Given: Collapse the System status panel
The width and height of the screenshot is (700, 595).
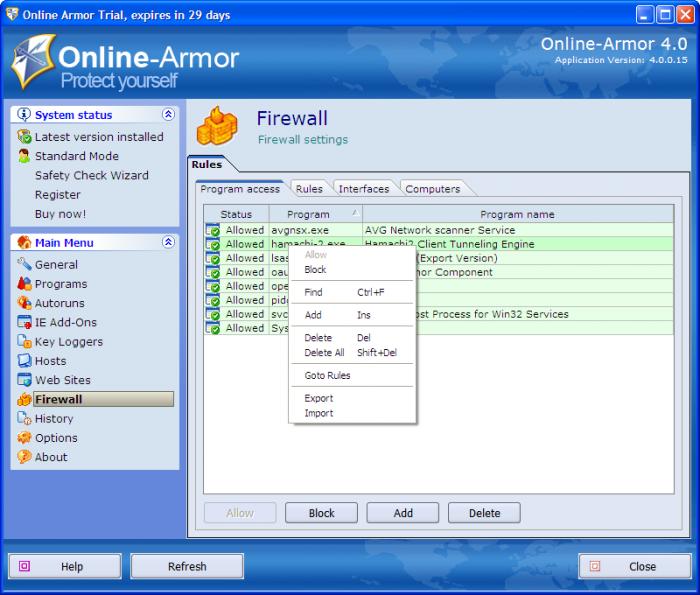Looking at the screenshot, I should 168,114.
